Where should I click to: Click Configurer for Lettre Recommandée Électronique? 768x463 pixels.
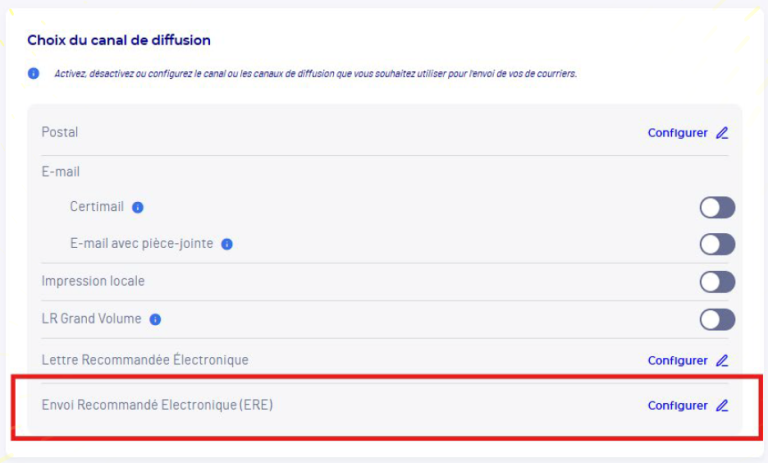tap(677, 361)
